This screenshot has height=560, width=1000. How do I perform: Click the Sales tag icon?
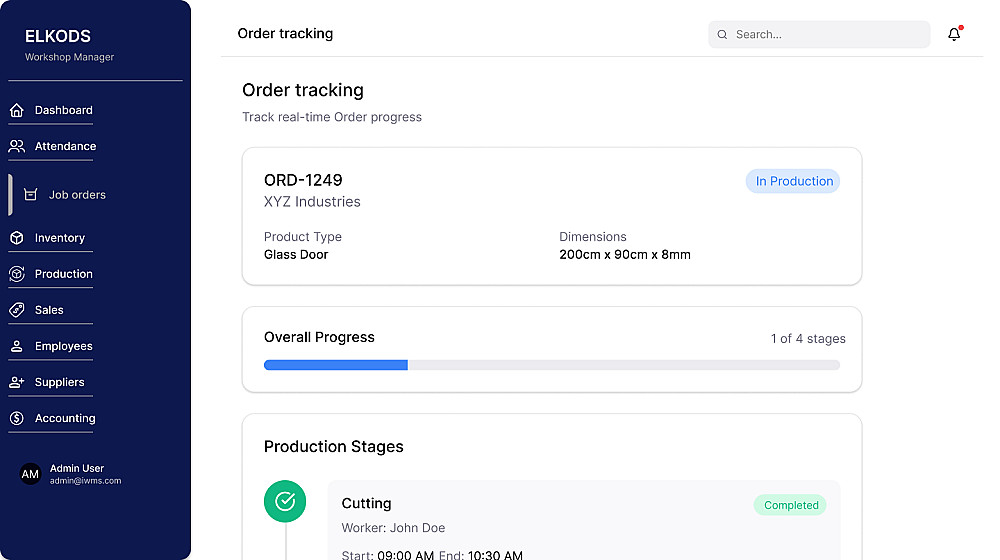tap(16, 310)
